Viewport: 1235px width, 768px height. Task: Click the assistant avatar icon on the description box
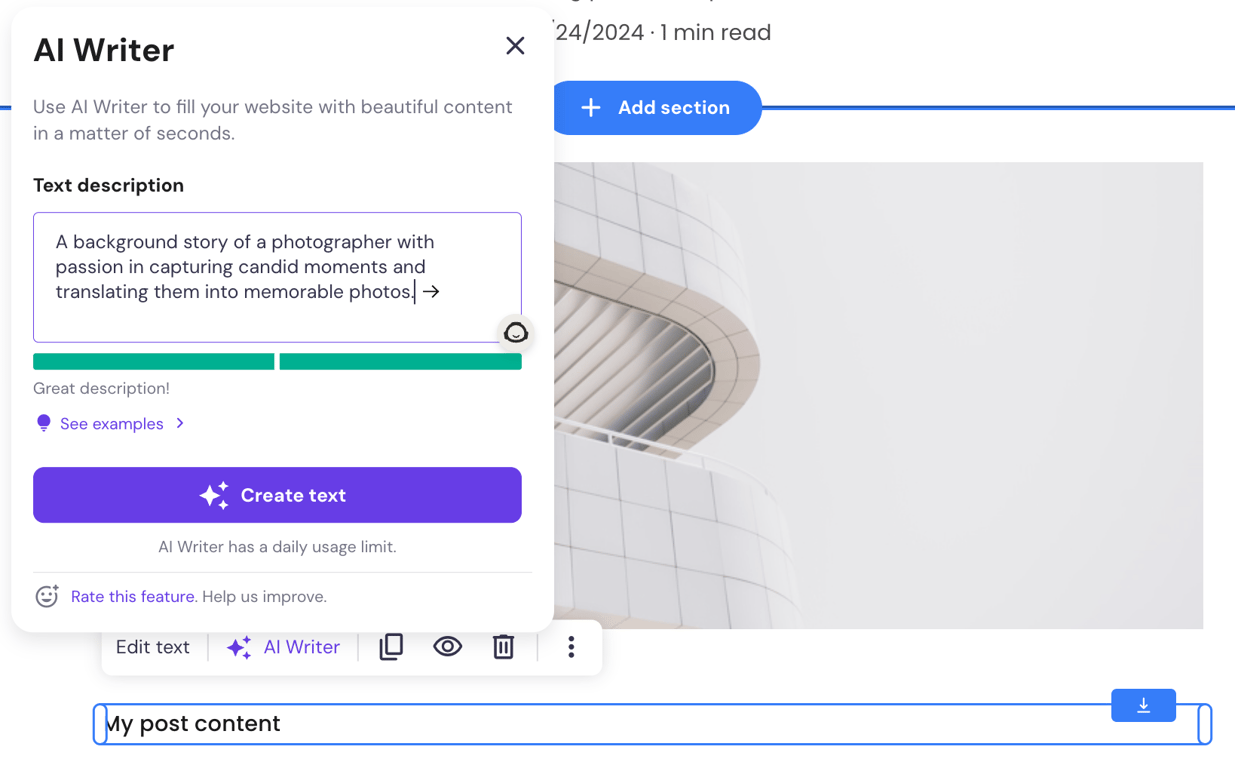pos(516,332)
